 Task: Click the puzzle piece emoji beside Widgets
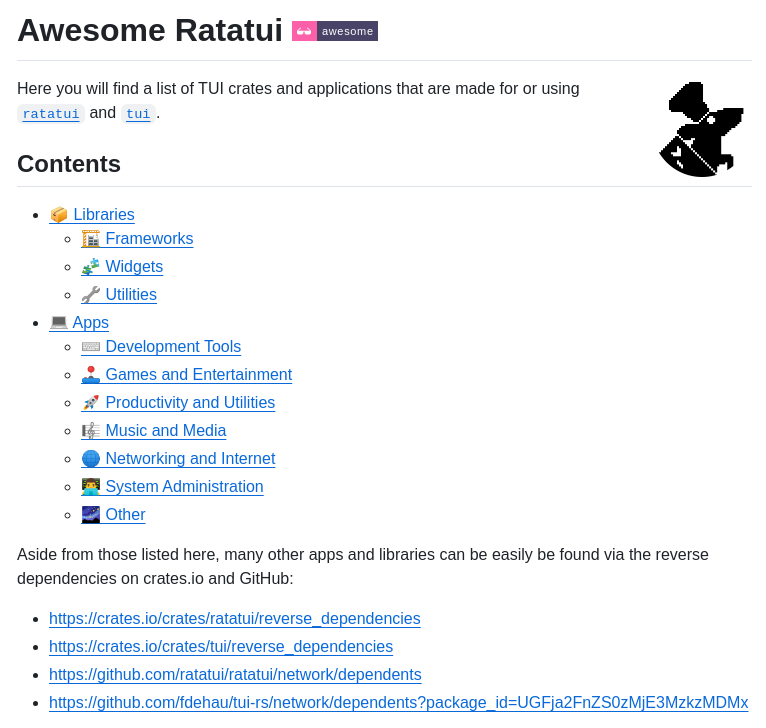click(x=91, y=266)
